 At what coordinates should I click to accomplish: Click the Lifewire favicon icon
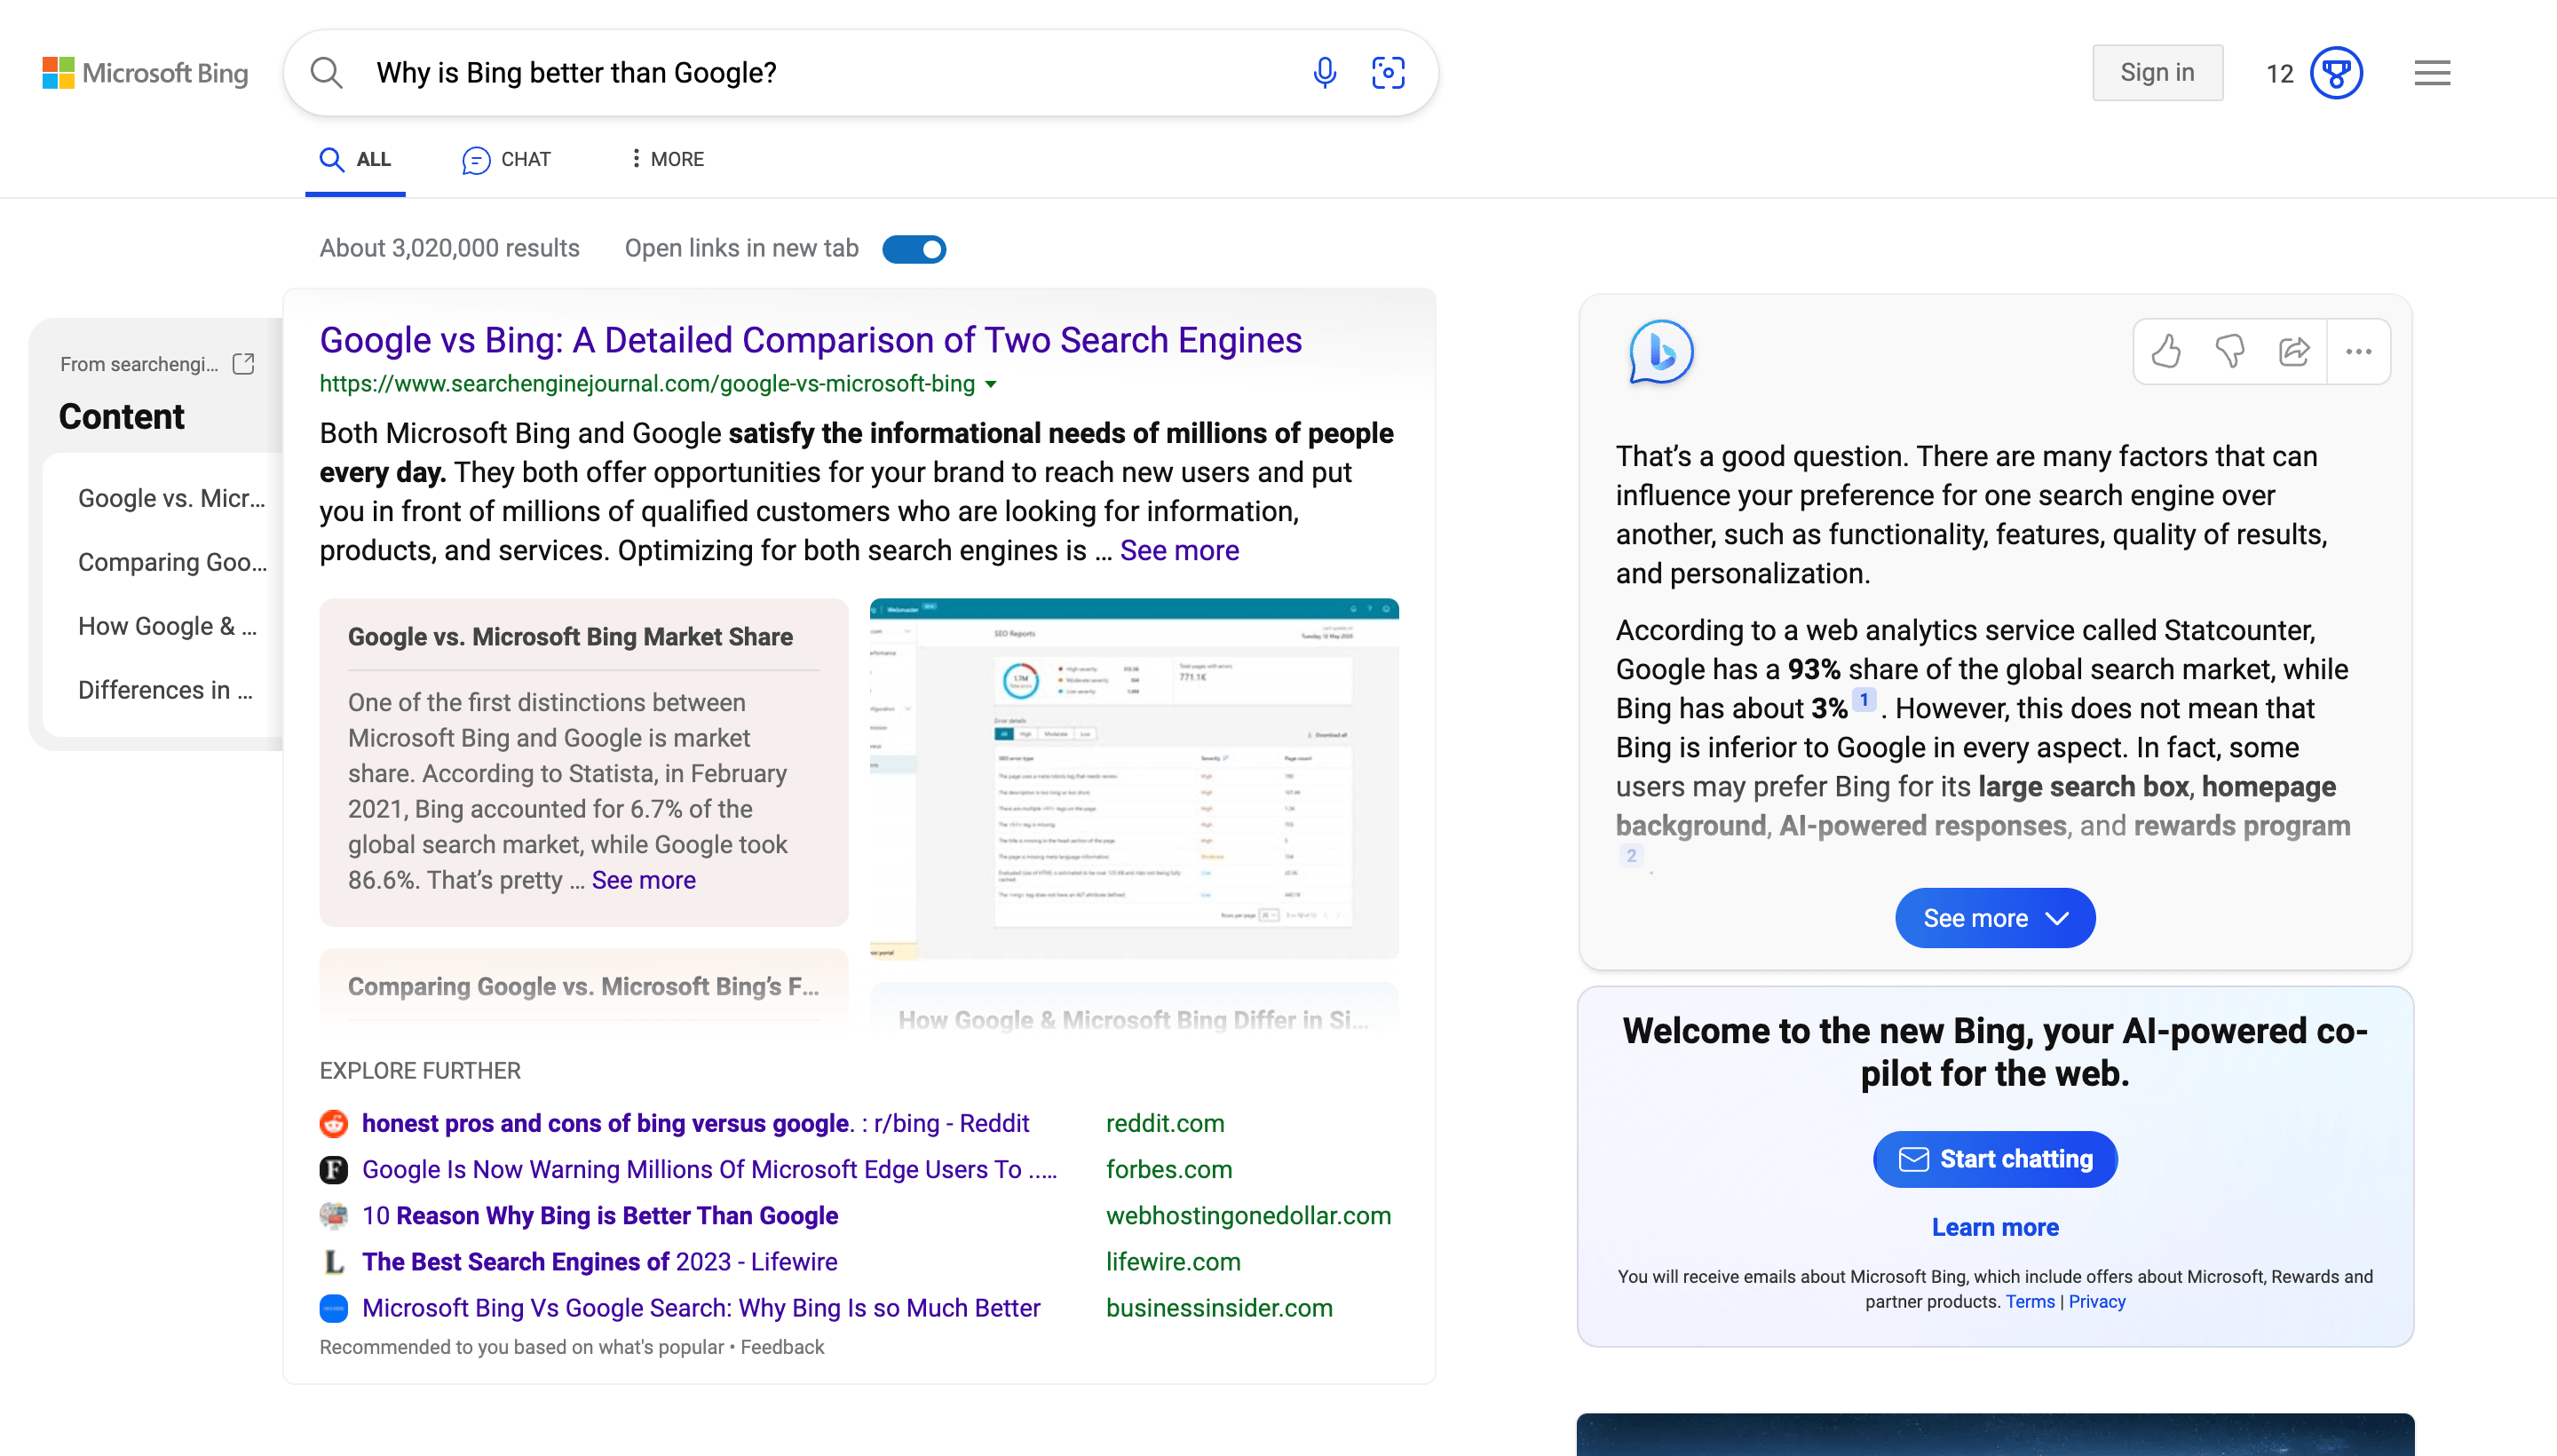click(334, 1262)
